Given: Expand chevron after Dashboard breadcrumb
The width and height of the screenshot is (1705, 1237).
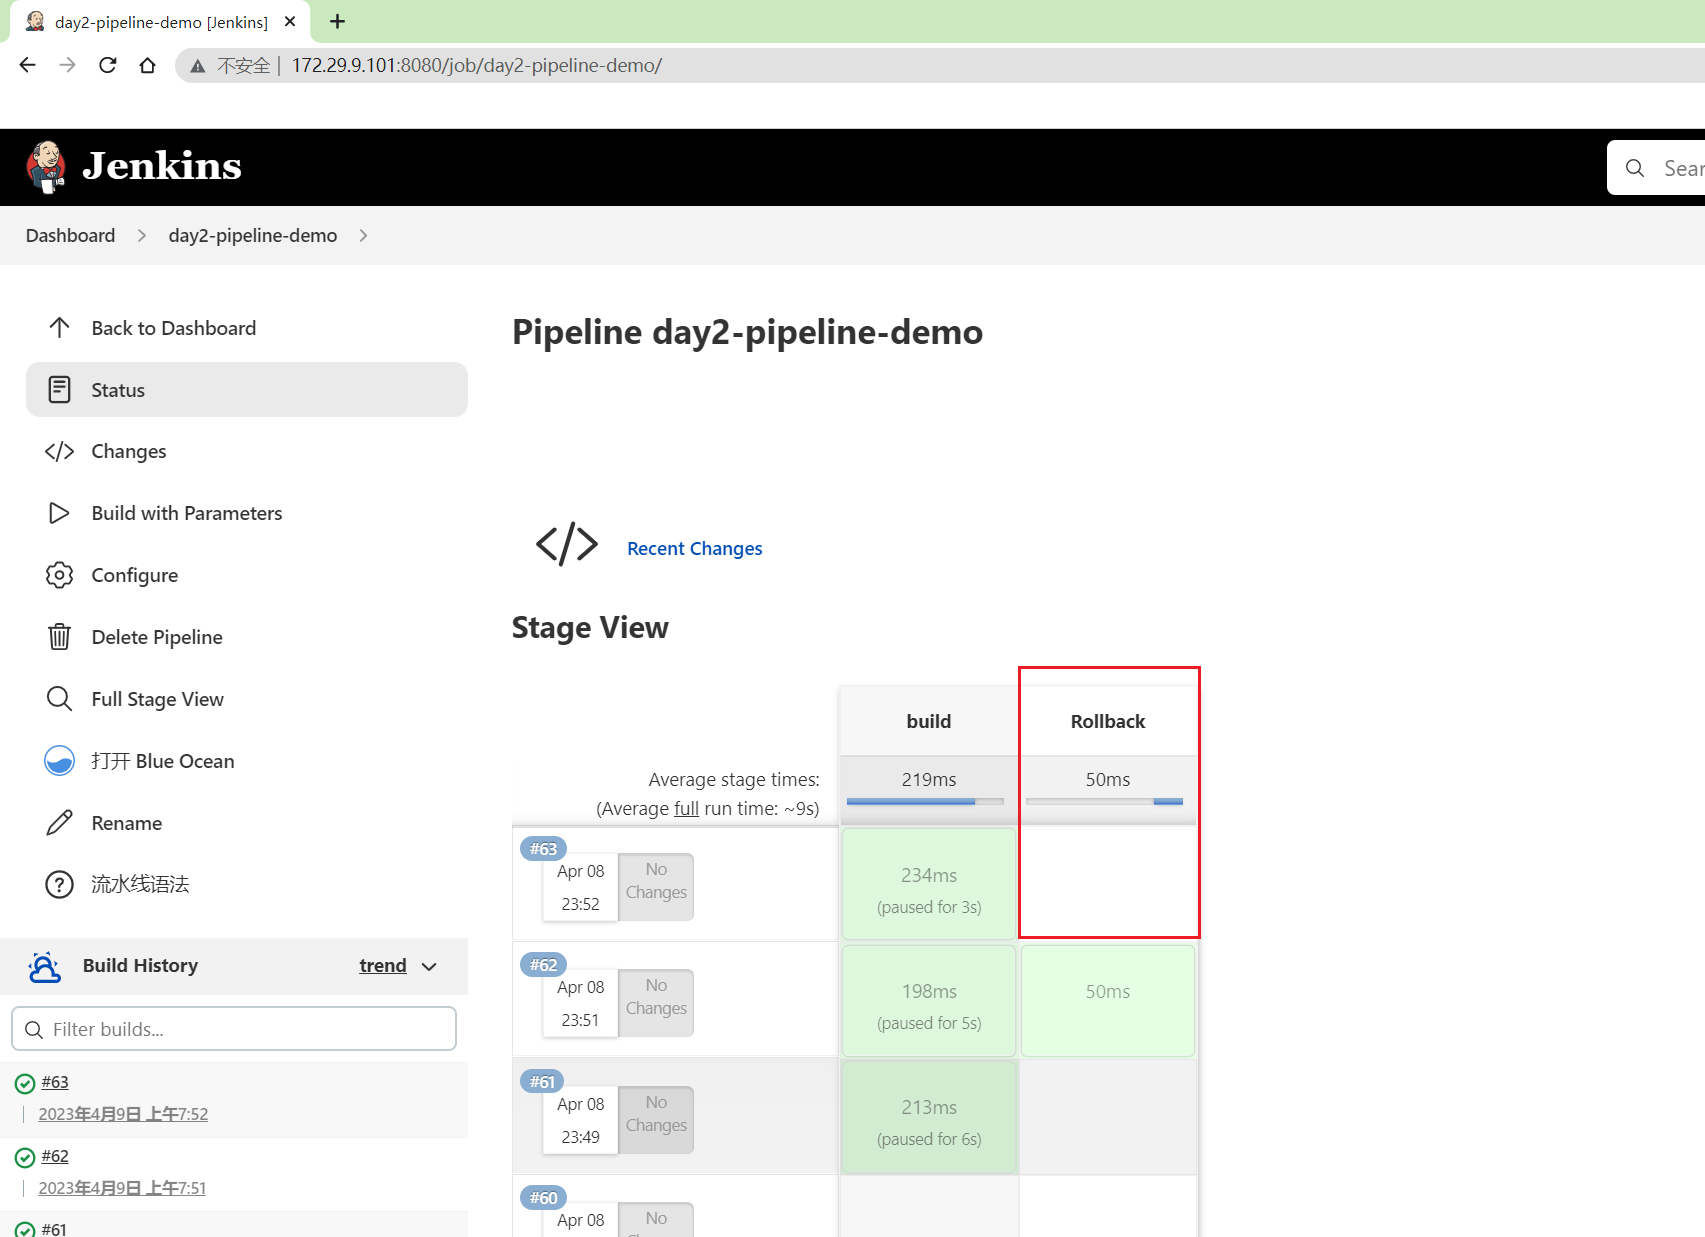Looking at the screenshot, I should [x=142, y=235].
